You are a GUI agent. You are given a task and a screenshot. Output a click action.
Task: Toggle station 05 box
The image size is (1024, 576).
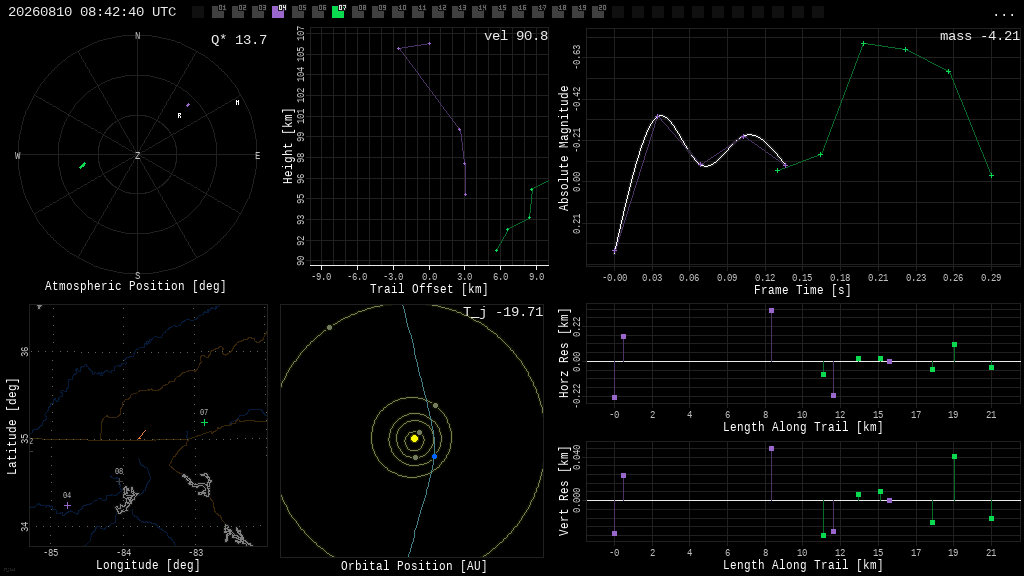point(298,12)
